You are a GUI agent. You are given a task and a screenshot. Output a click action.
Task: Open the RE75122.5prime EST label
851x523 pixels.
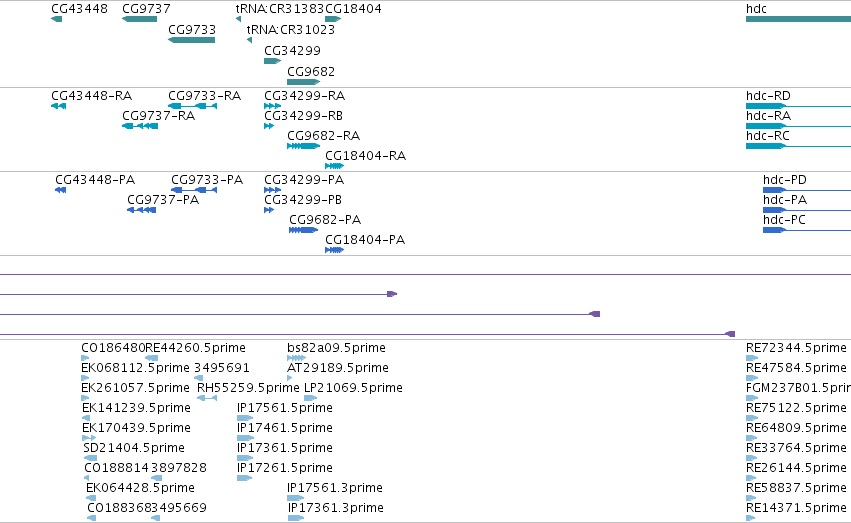point(796,409)
